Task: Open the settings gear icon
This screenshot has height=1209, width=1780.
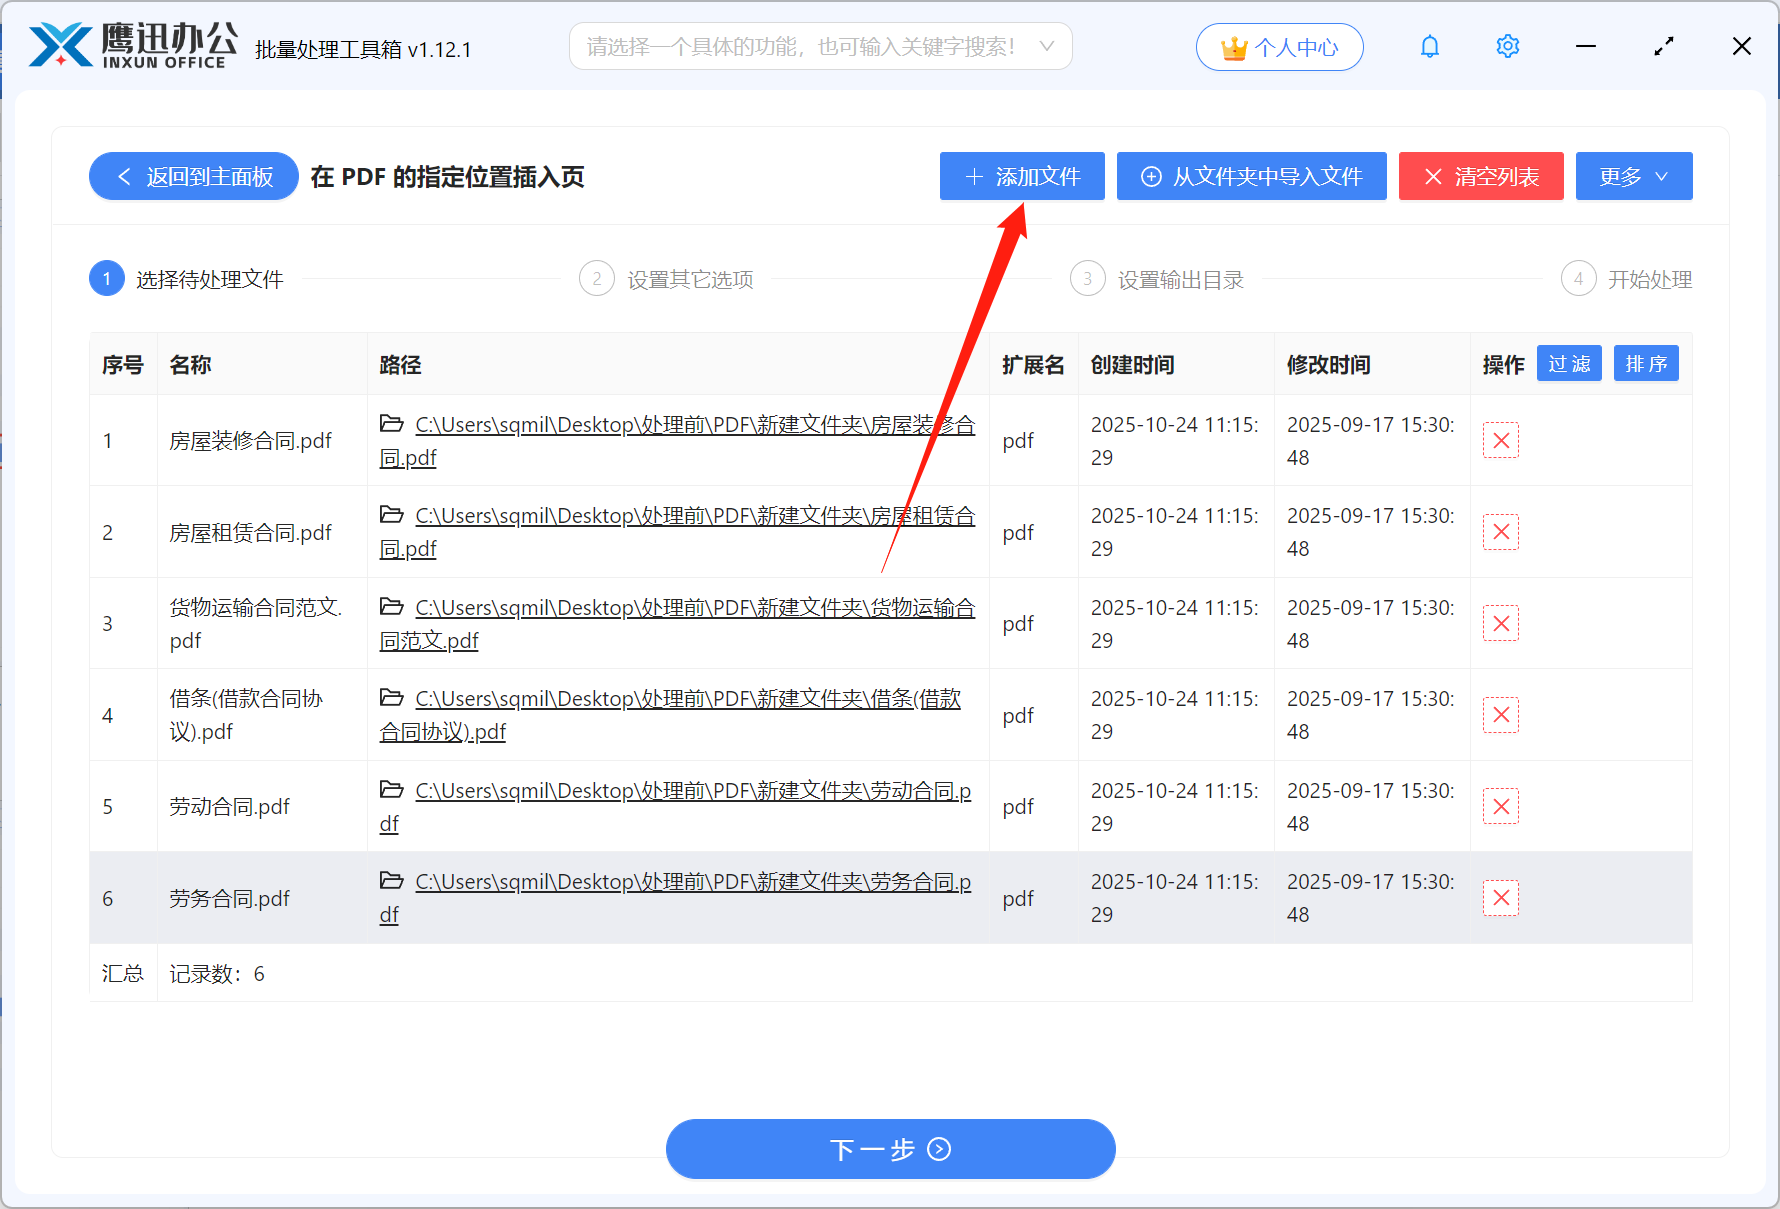Action: point(1507,46)
